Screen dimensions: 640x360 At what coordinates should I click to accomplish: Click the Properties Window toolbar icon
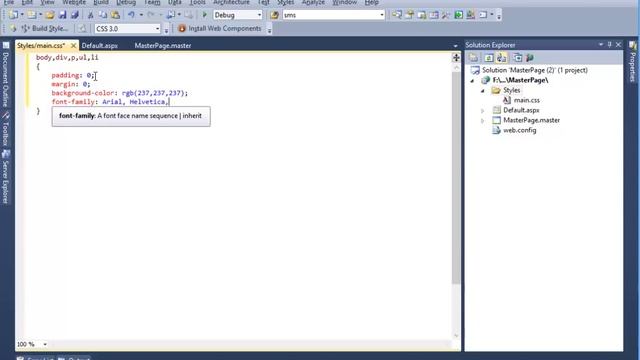pos(409,15)
